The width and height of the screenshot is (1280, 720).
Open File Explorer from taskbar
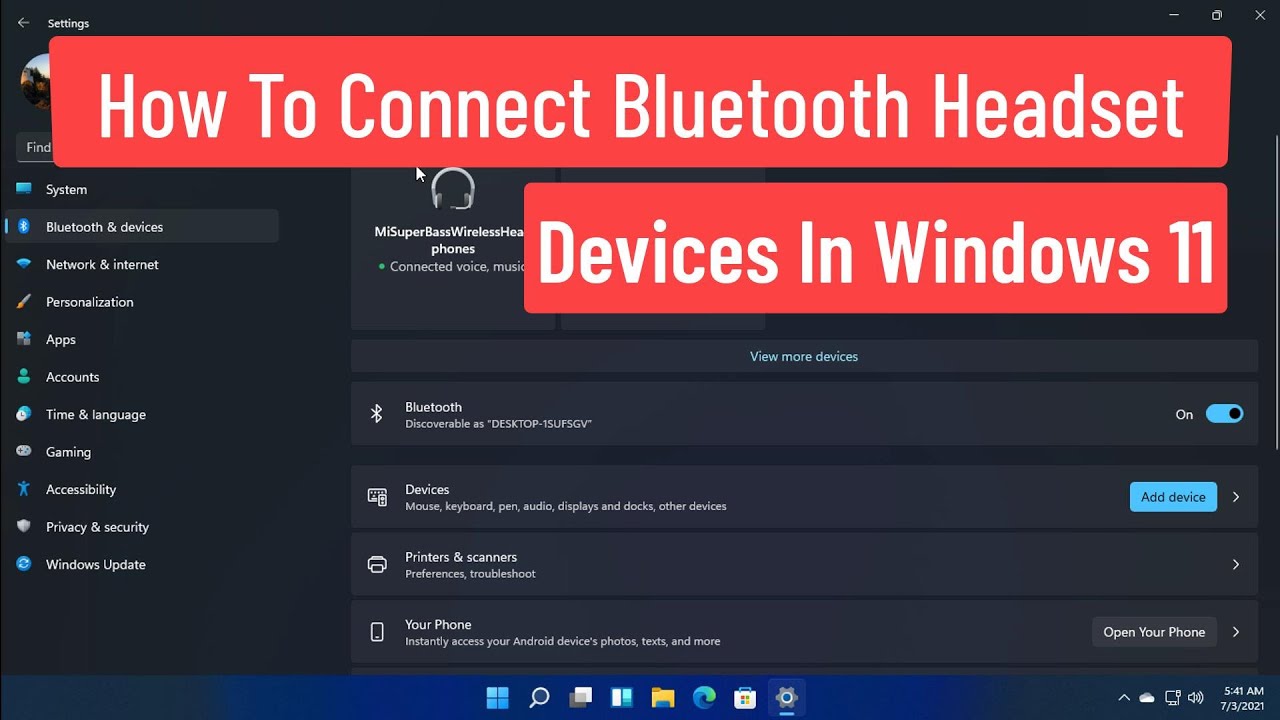click(663, 697)
